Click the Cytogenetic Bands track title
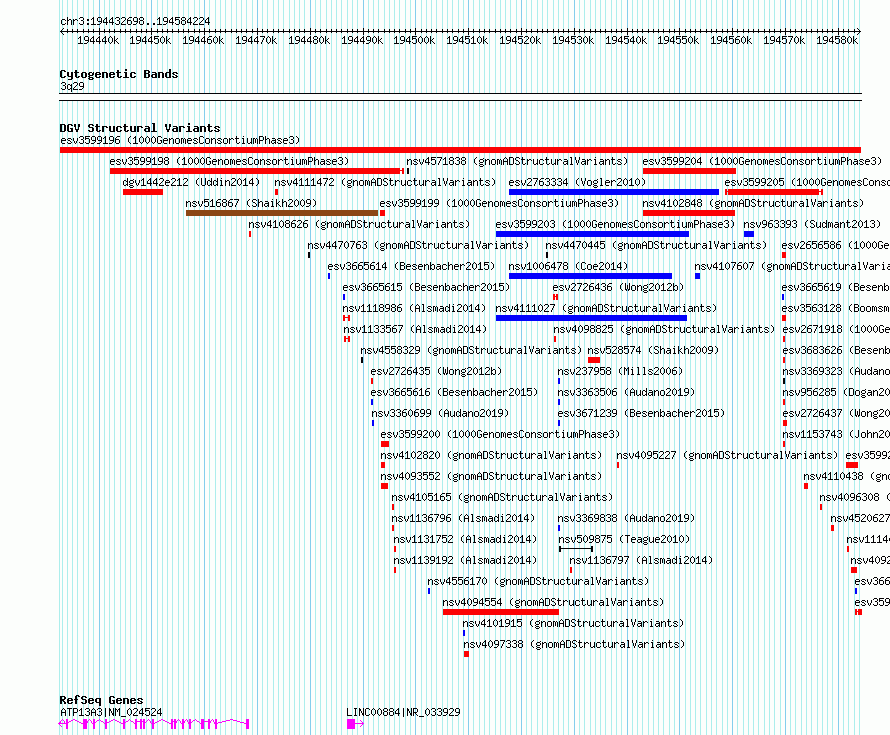Screen dimensions: 890x735 119,74
